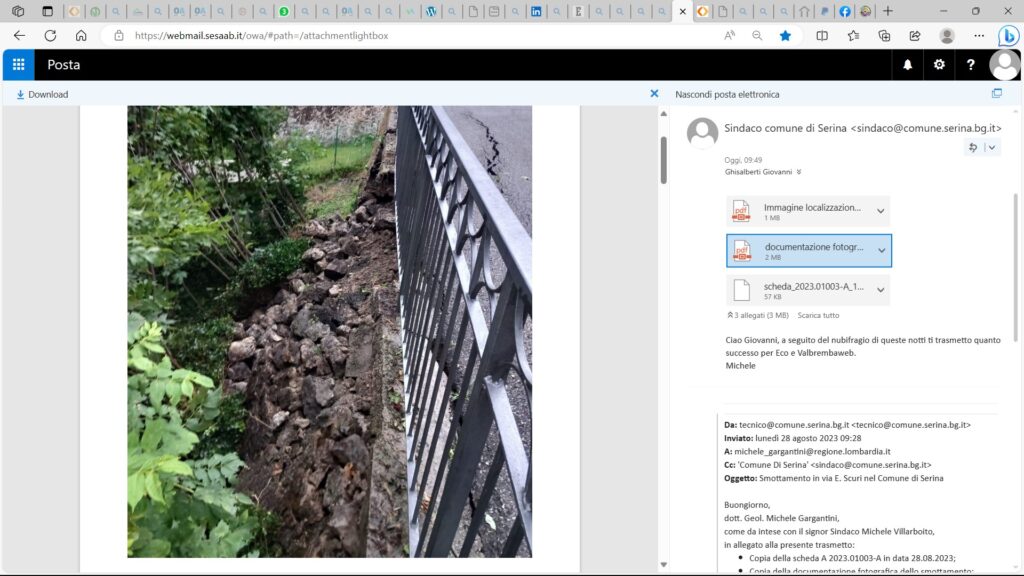Screen dimensions: 1024x576
Task: Open email in separate window icon
Action: point(996,94)
